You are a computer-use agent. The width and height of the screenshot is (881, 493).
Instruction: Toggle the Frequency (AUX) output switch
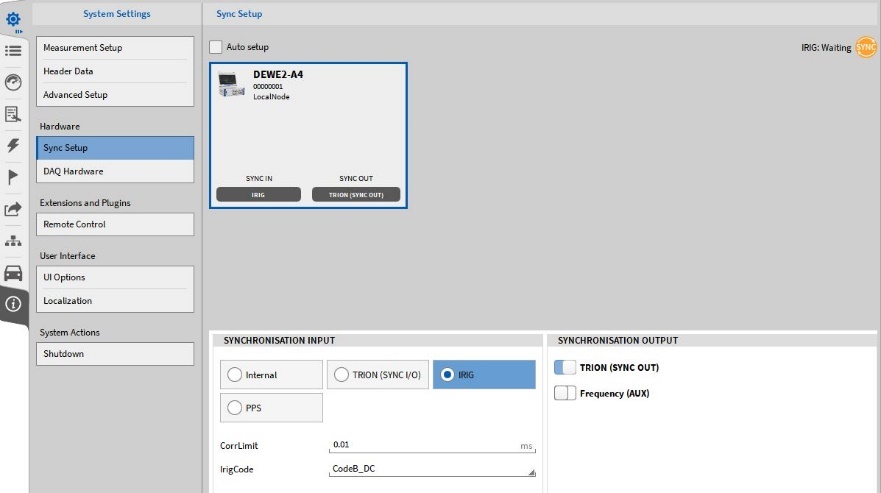pyautogui.click(x=565, y=393)
